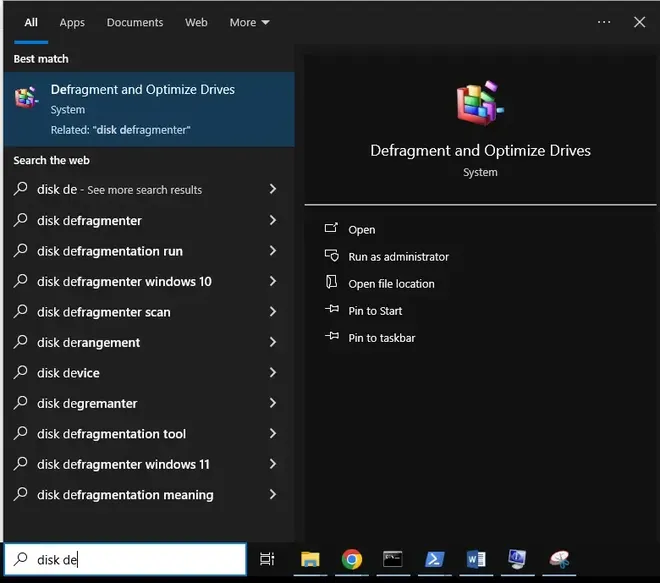Switch to the Web search tab
Screen dimensions: 660x583
tap(196, 22)
